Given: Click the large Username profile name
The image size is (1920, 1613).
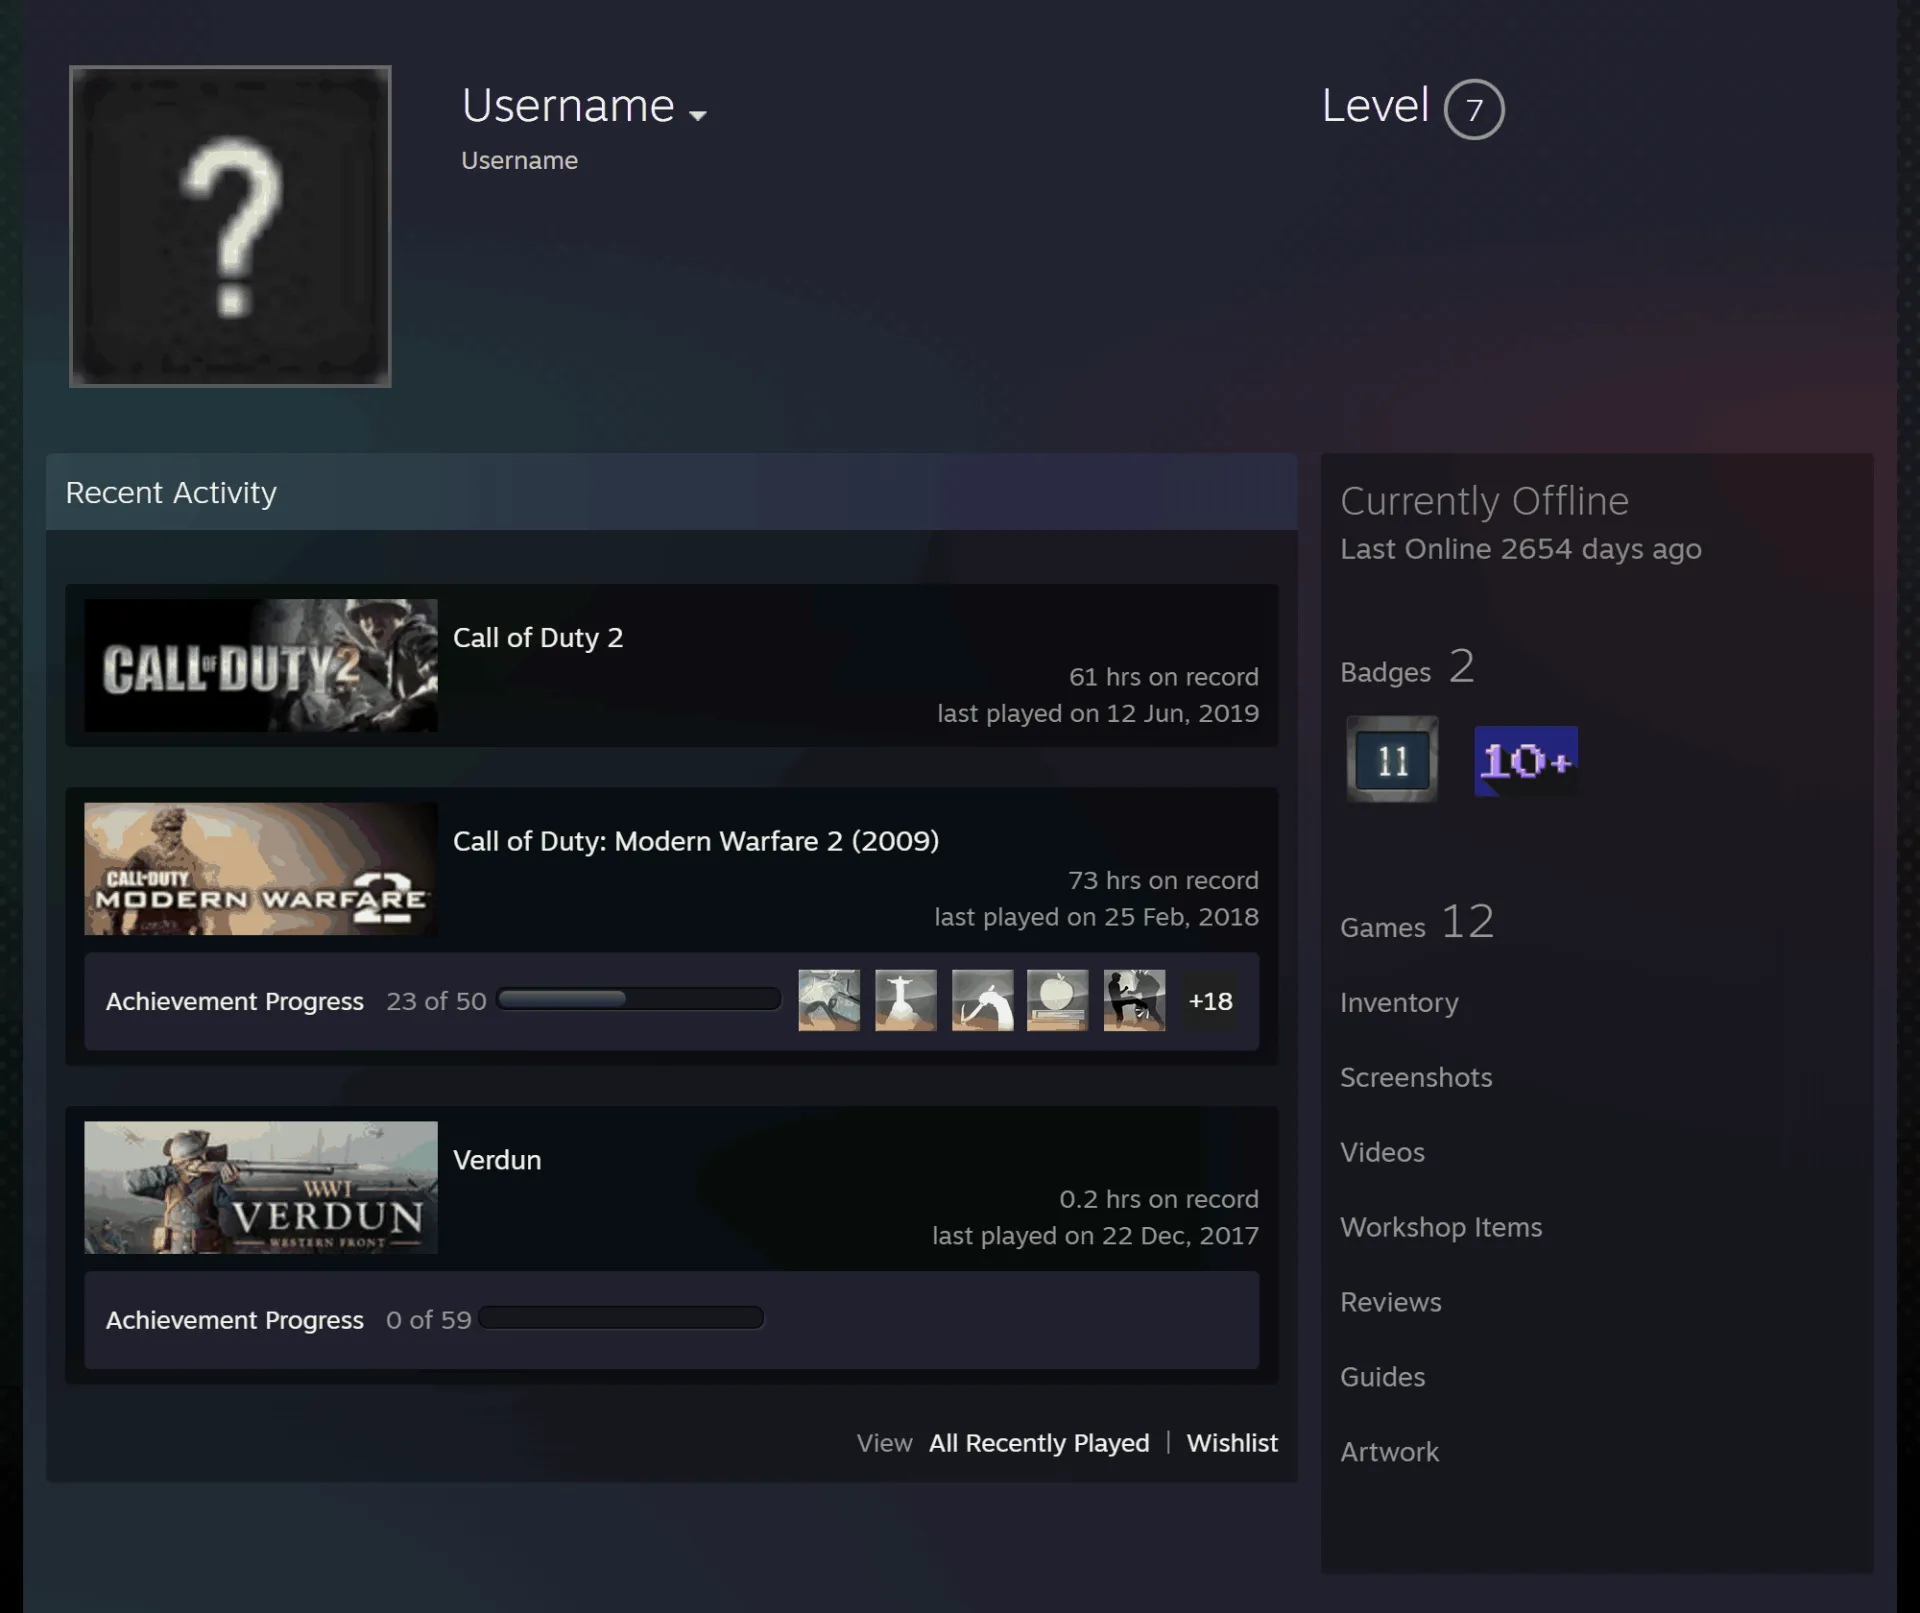Looking at the screenshot, I should [568, 106].
